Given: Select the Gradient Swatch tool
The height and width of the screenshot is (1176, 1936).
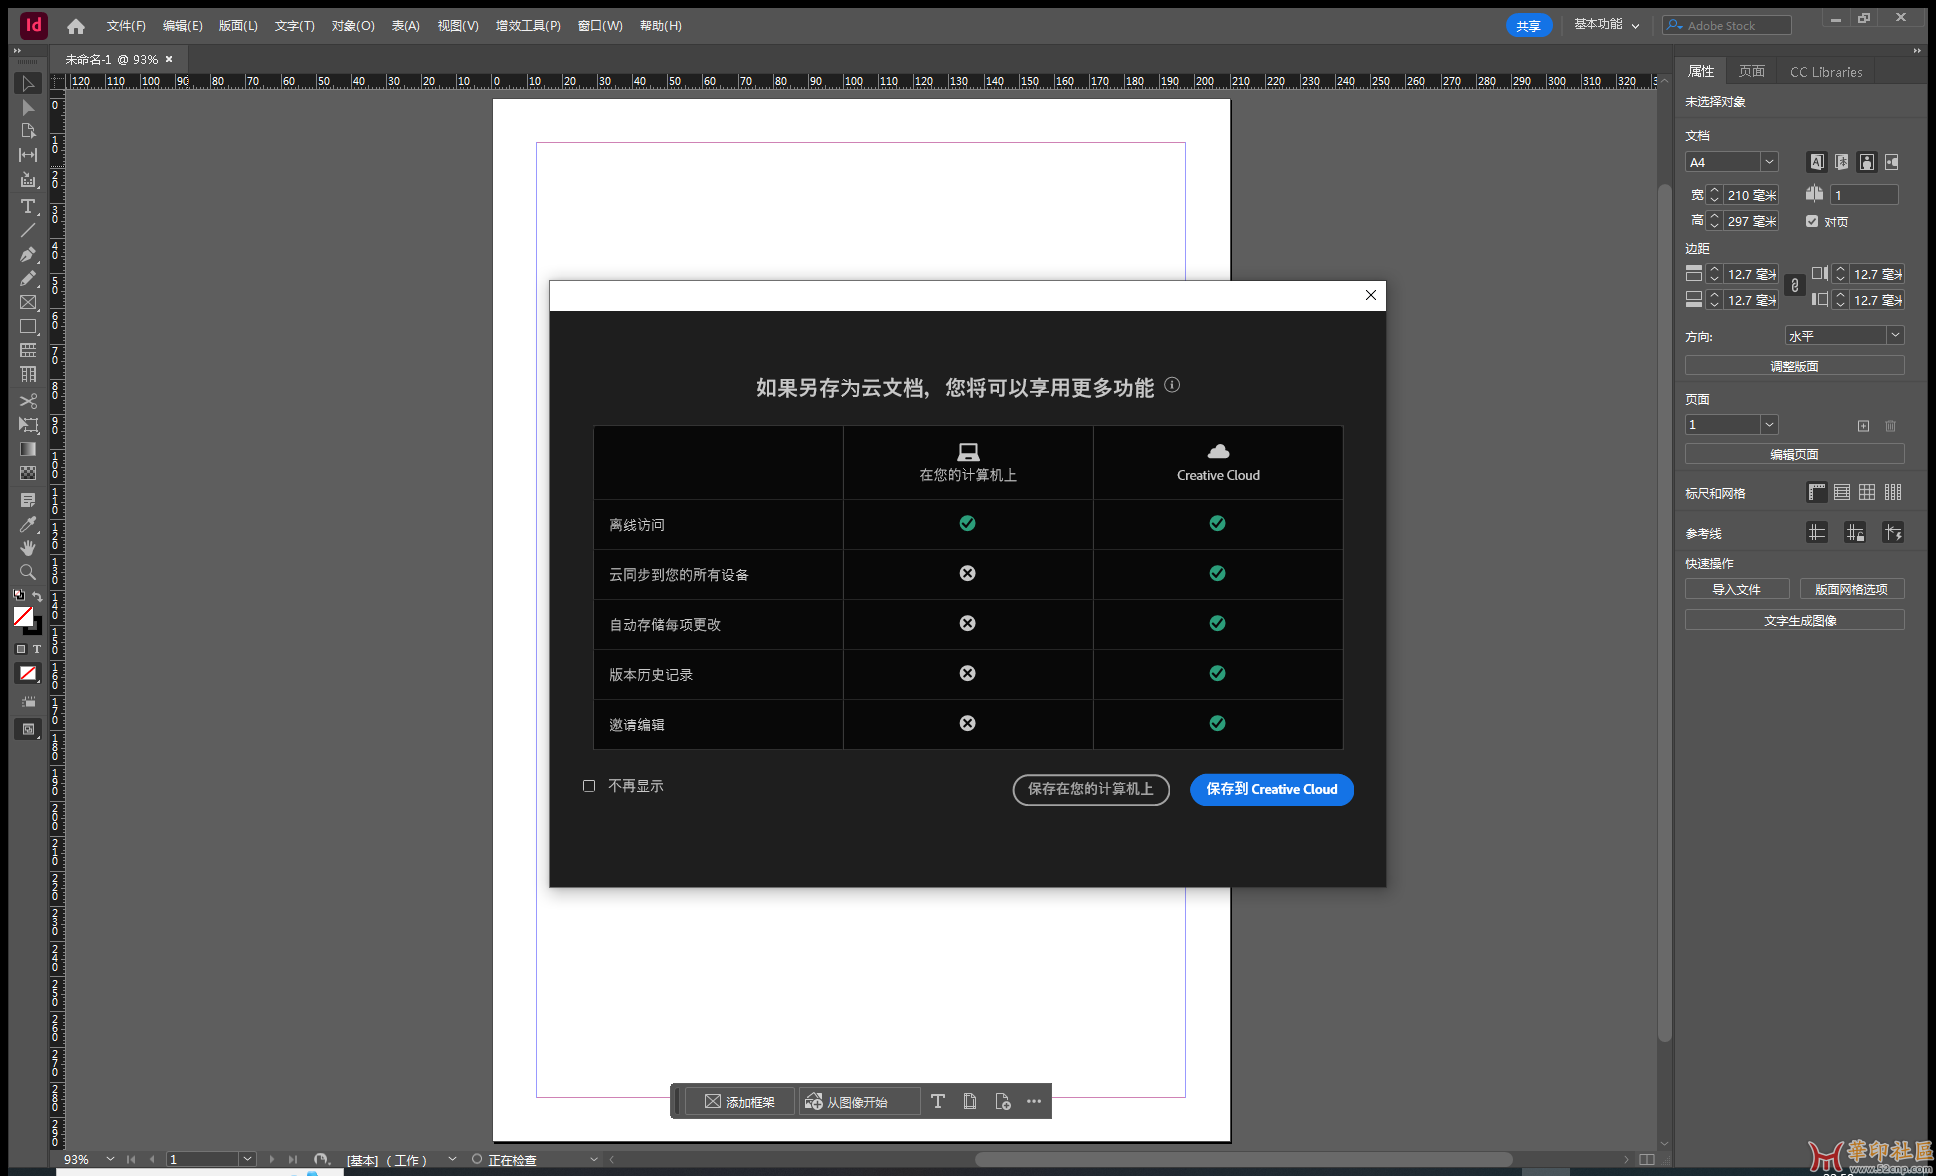Looking at the screenshot, I should [28, 449].
